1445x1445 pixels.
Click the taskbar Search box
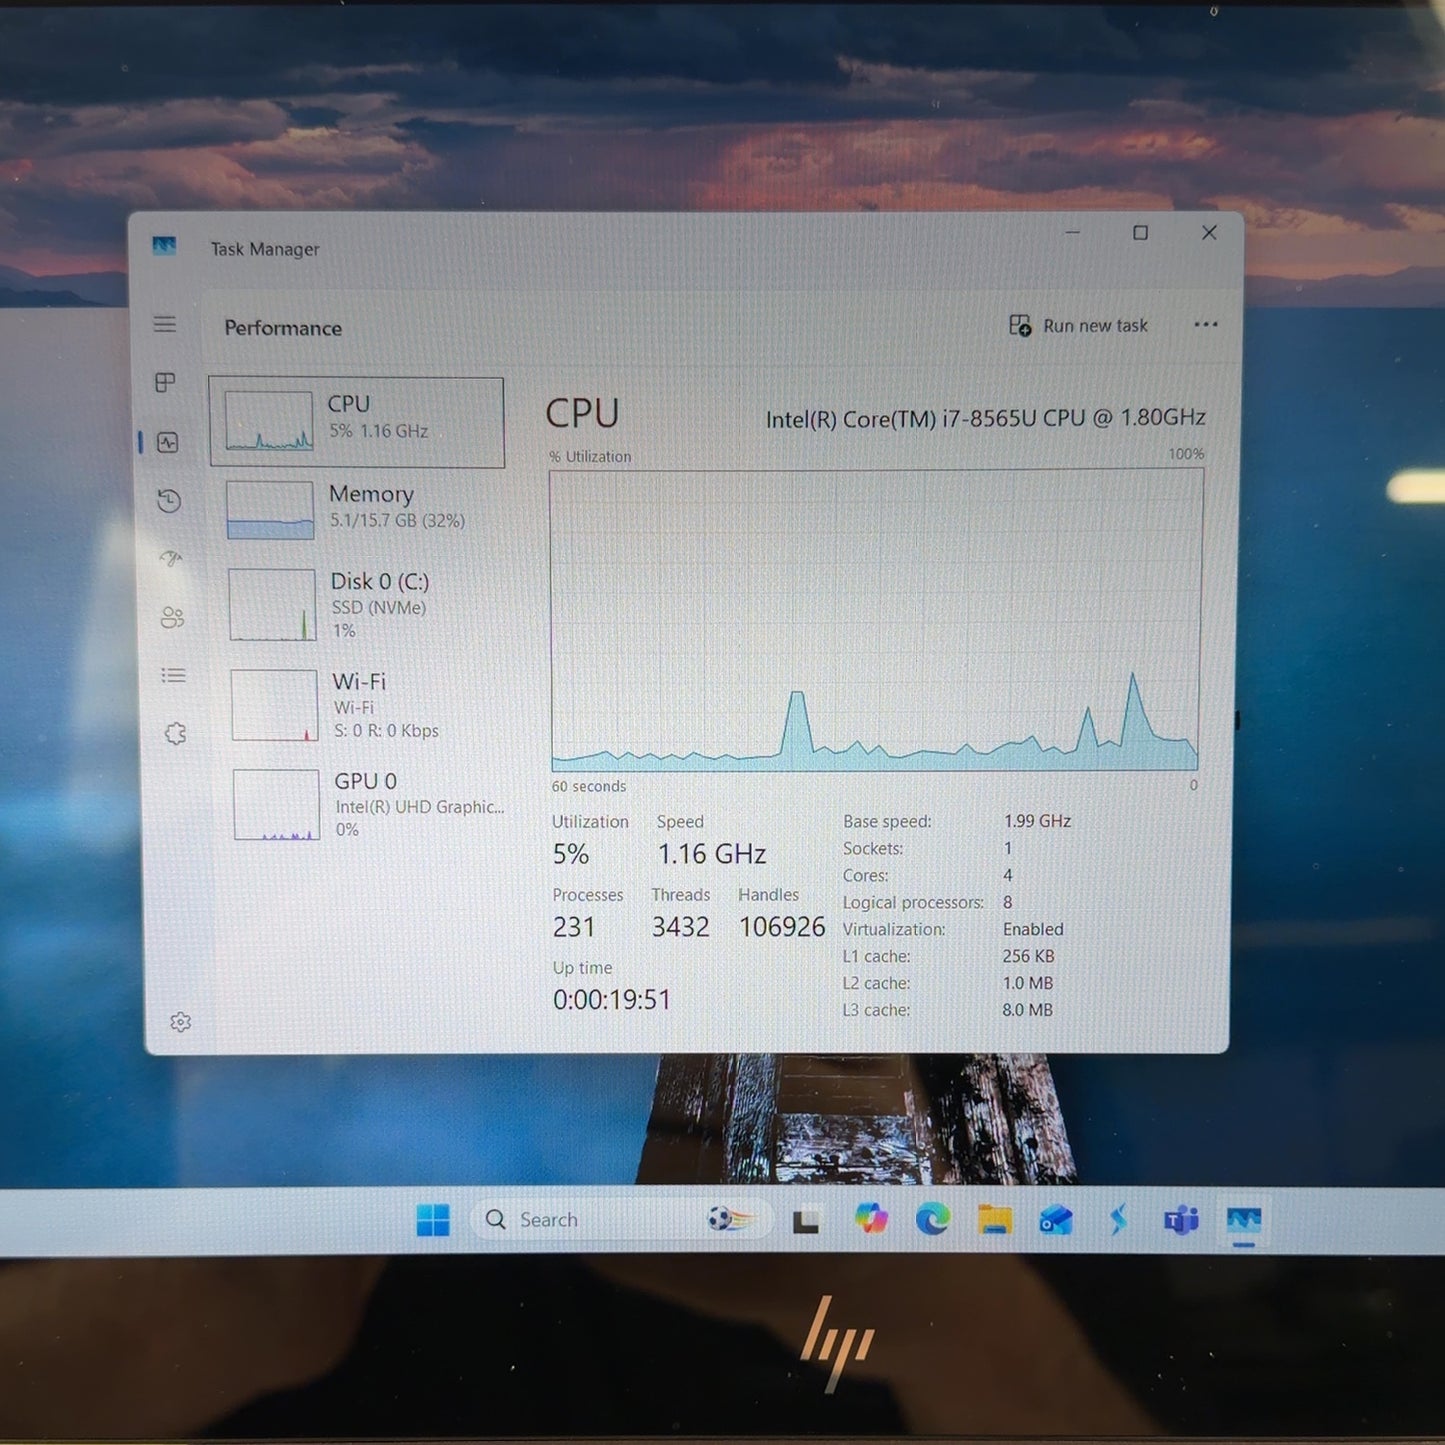point(620,1220)
